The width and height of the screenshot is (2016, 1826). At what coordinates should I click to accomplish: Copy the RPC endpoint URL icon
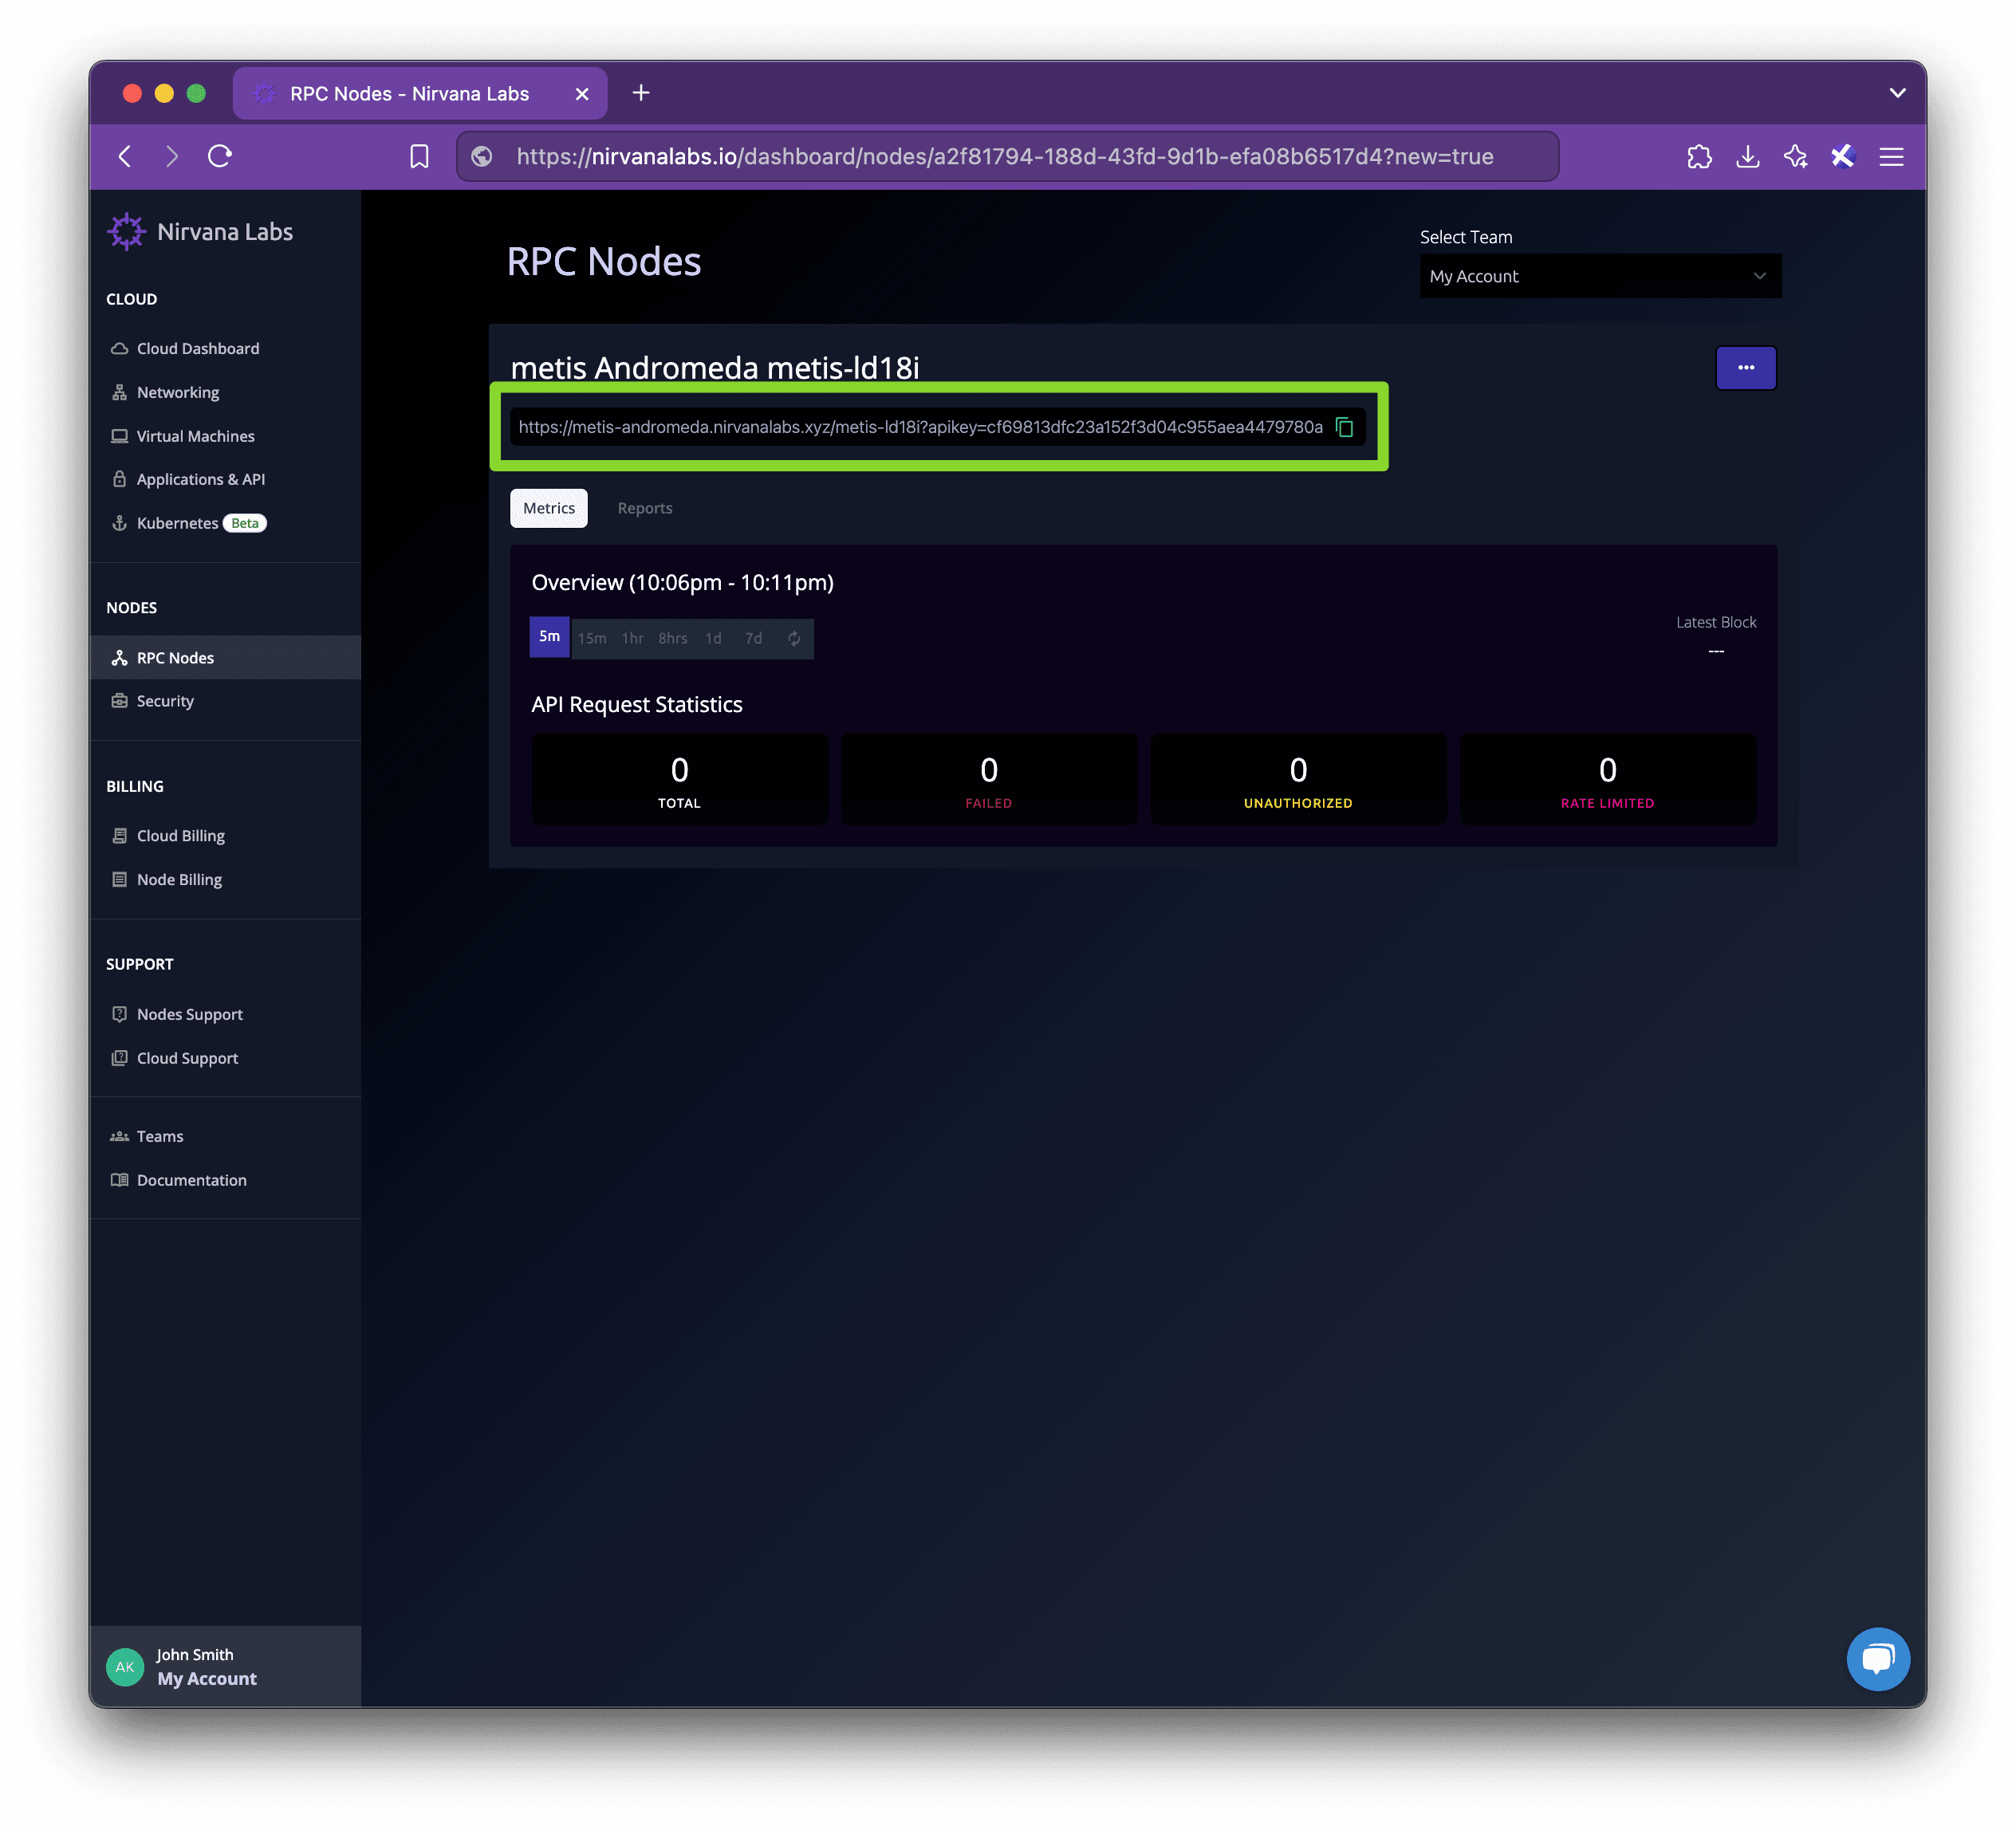(x=1344, y=427)
